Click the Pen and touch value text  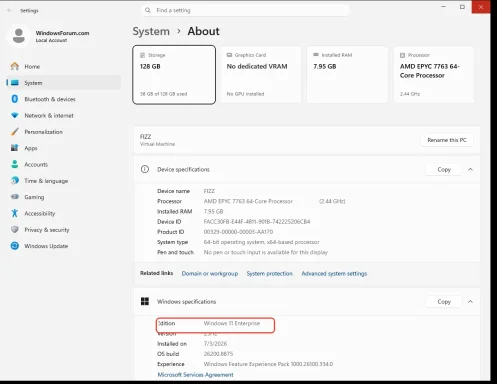(266, 252)
